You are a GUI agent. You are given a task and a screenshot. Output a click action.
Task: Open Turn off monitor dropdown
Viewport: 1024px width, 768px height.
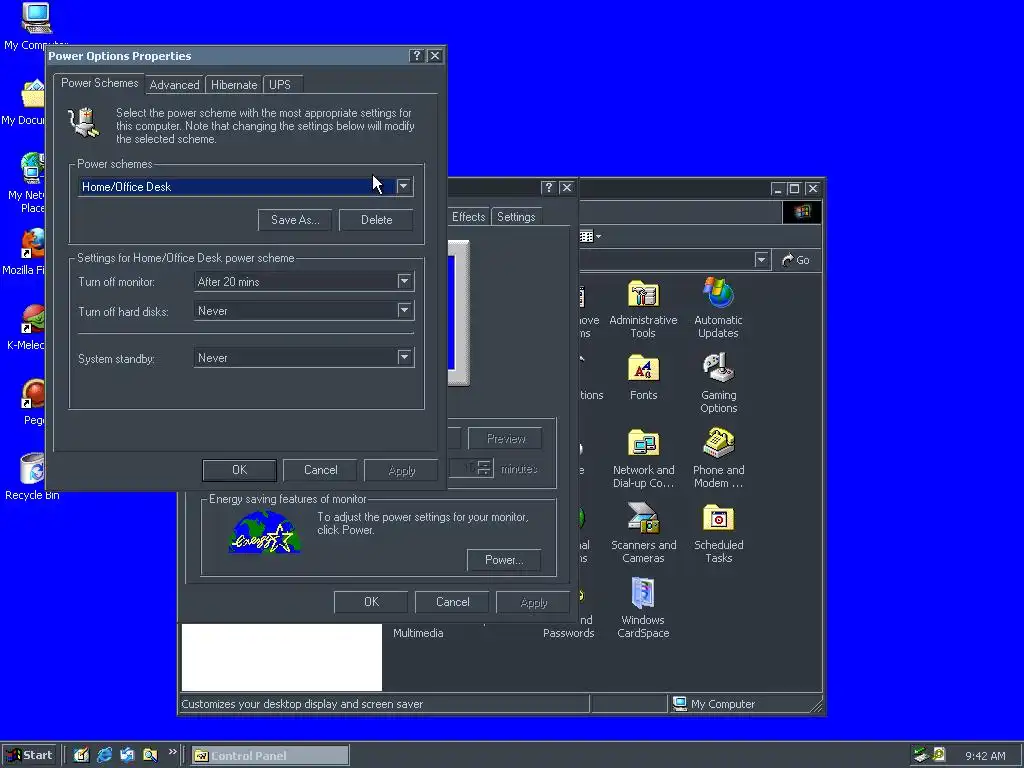tap(404, 281)
